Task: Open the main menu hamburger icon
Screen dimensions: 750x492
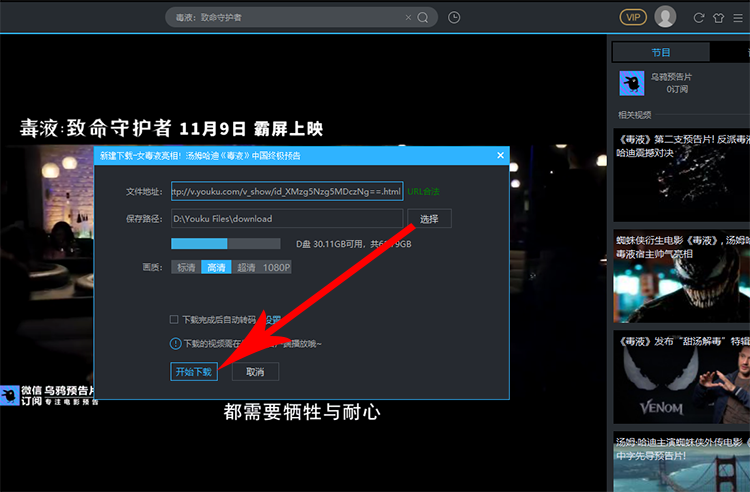Action: [x=738, y=18]
